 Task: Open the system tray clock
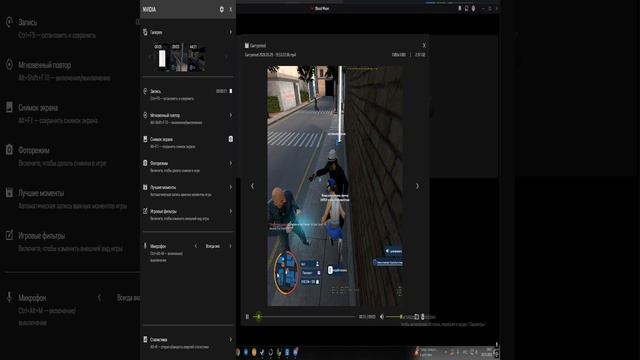[x=487, y=352]
